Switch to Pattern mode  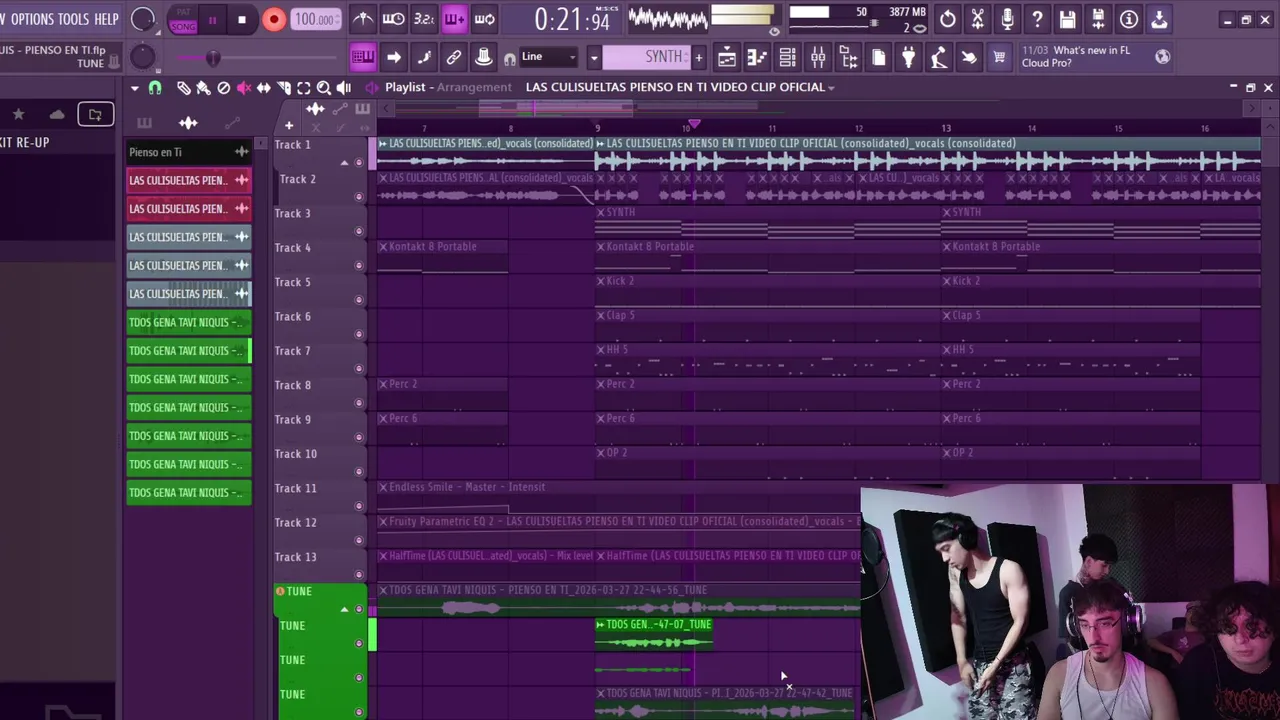(x=183, y=13)
